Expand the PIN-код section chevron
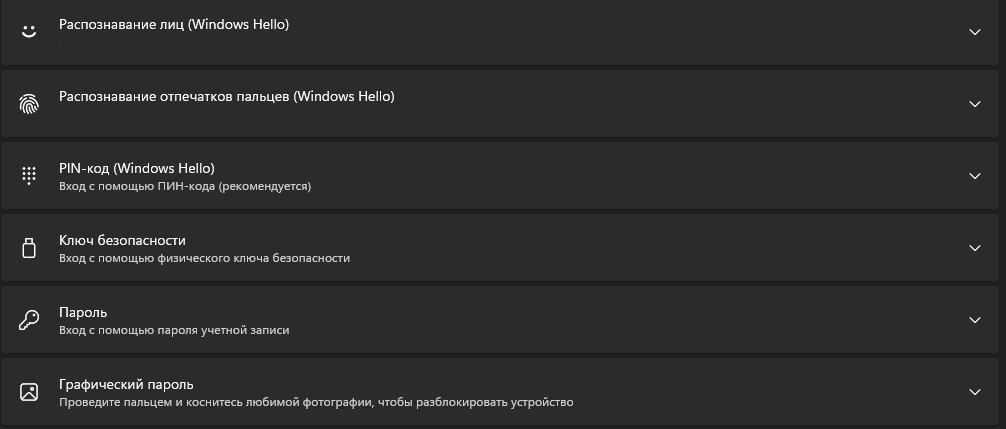Viewport: 1006px width, 429px height. 975,176
